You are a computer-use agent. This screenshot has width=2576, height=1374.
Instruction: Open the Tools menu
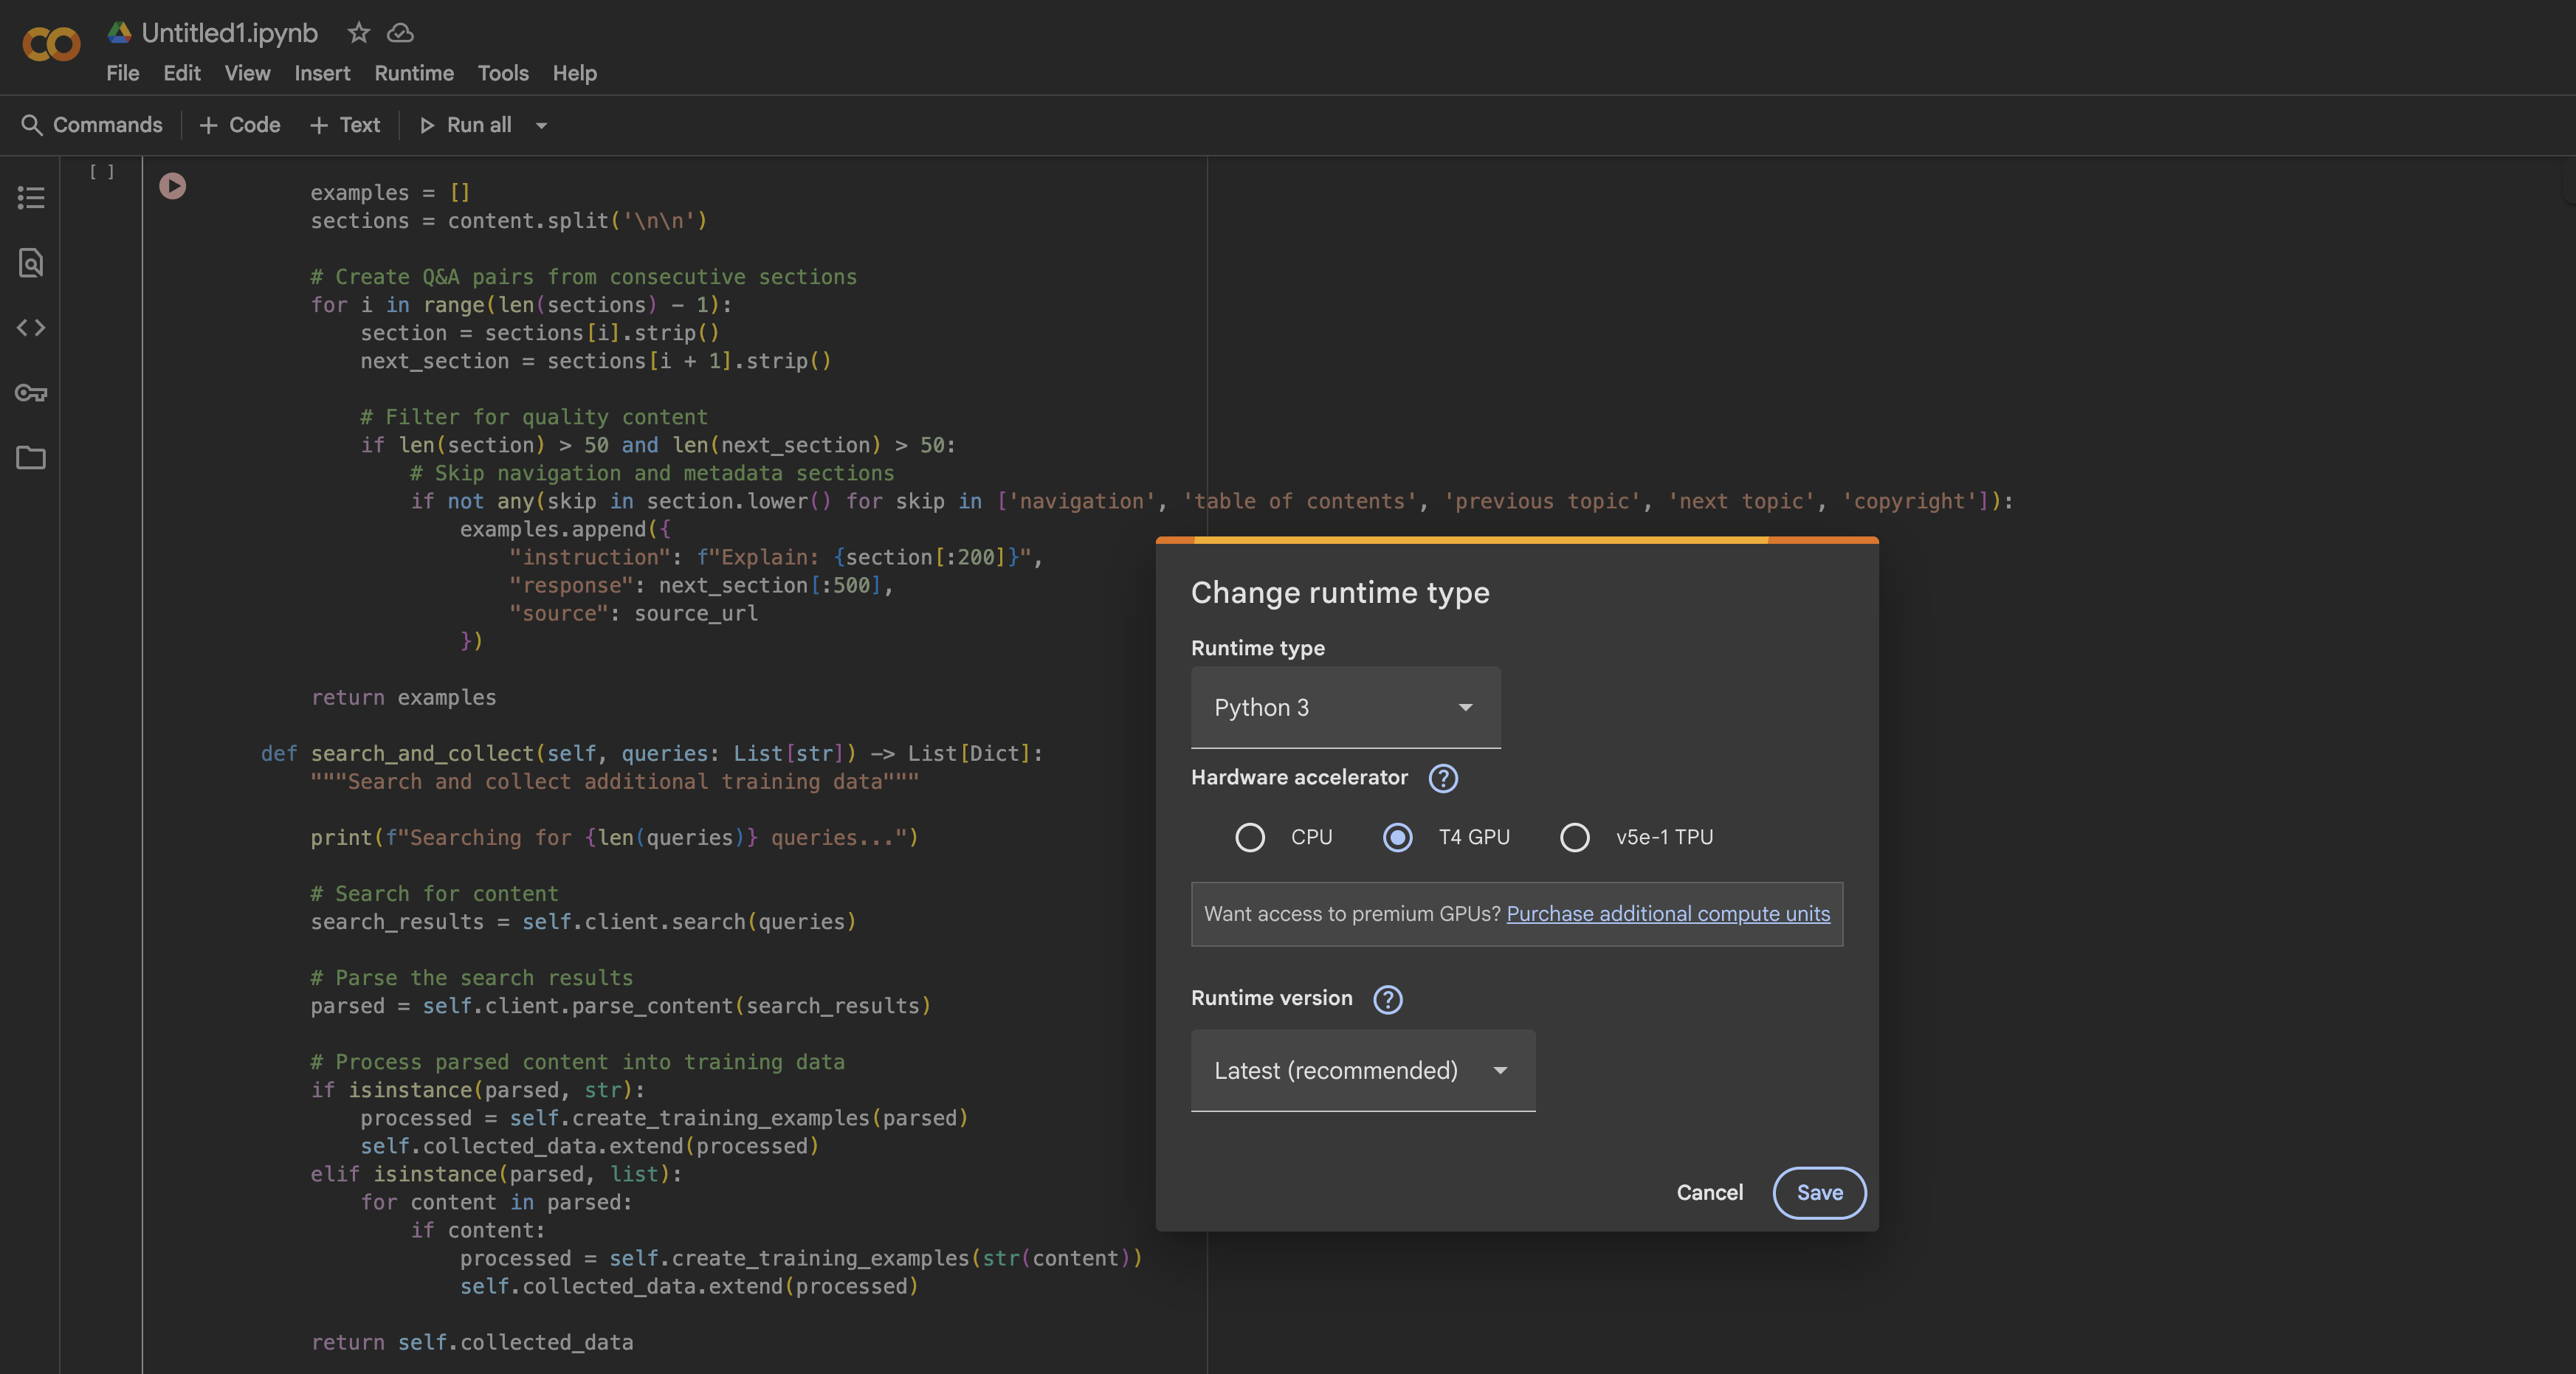pos(502,73)
